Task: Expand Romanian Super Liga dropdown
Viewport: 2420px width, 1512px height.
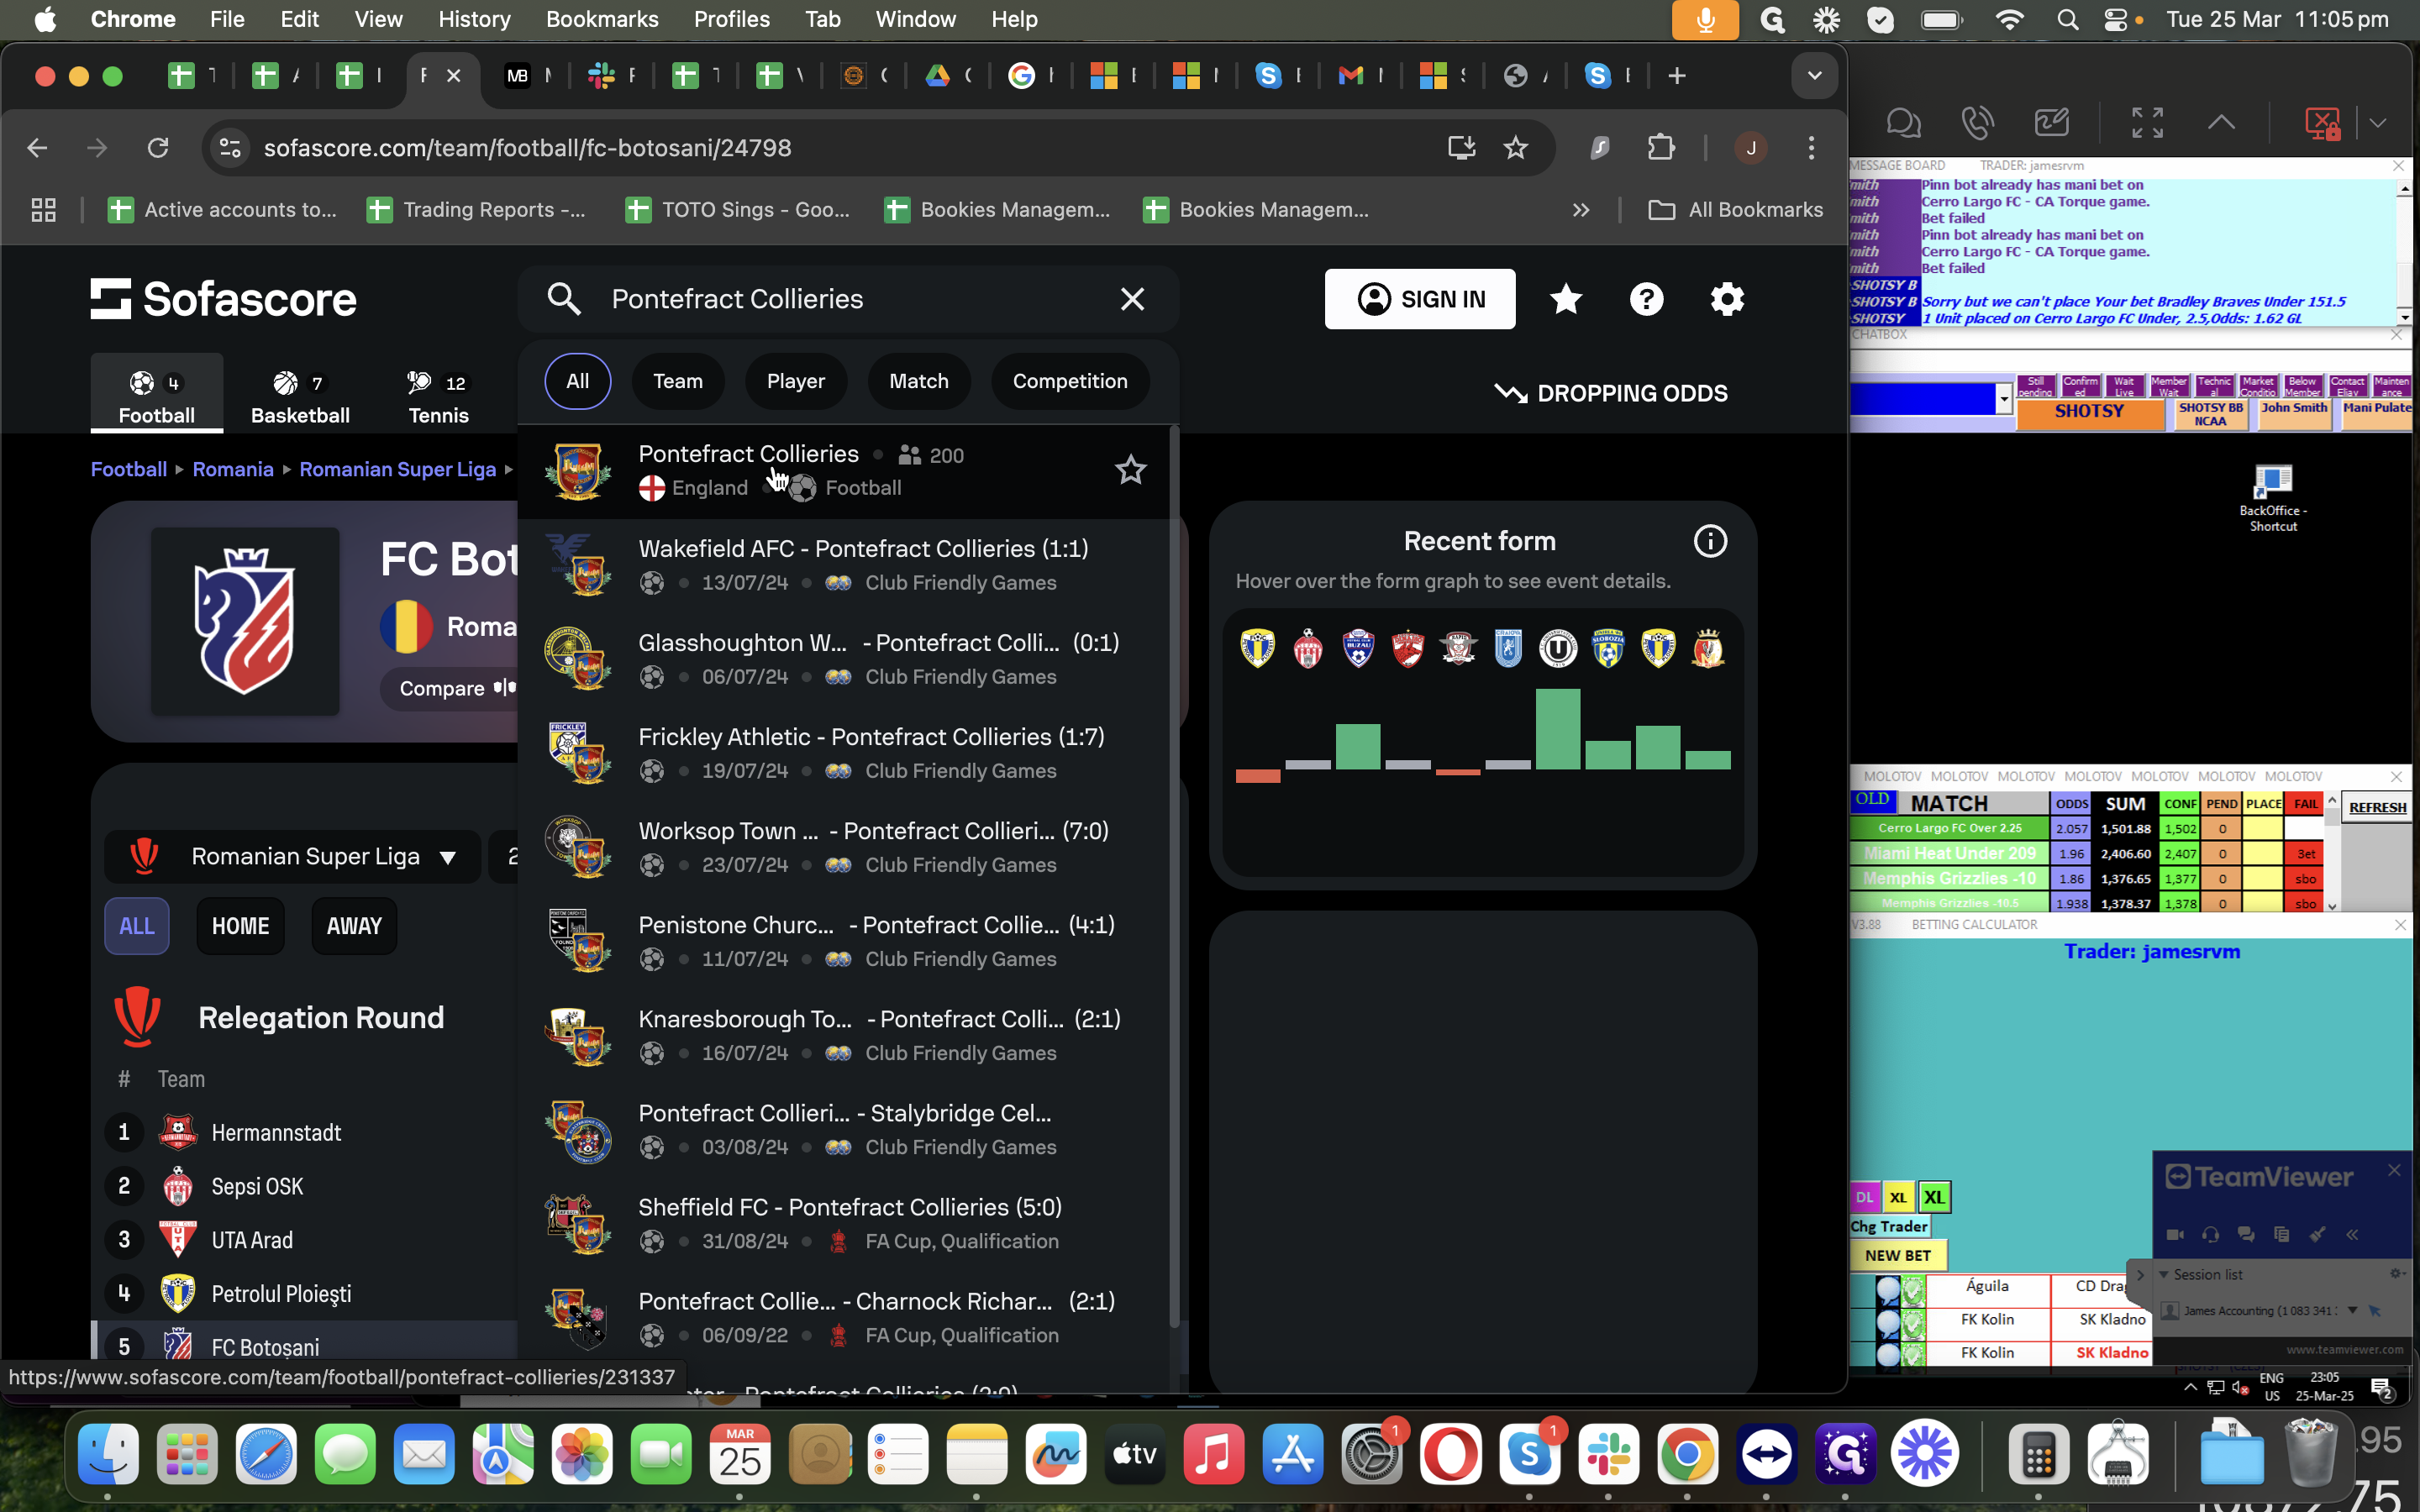Action: (292, 857)
